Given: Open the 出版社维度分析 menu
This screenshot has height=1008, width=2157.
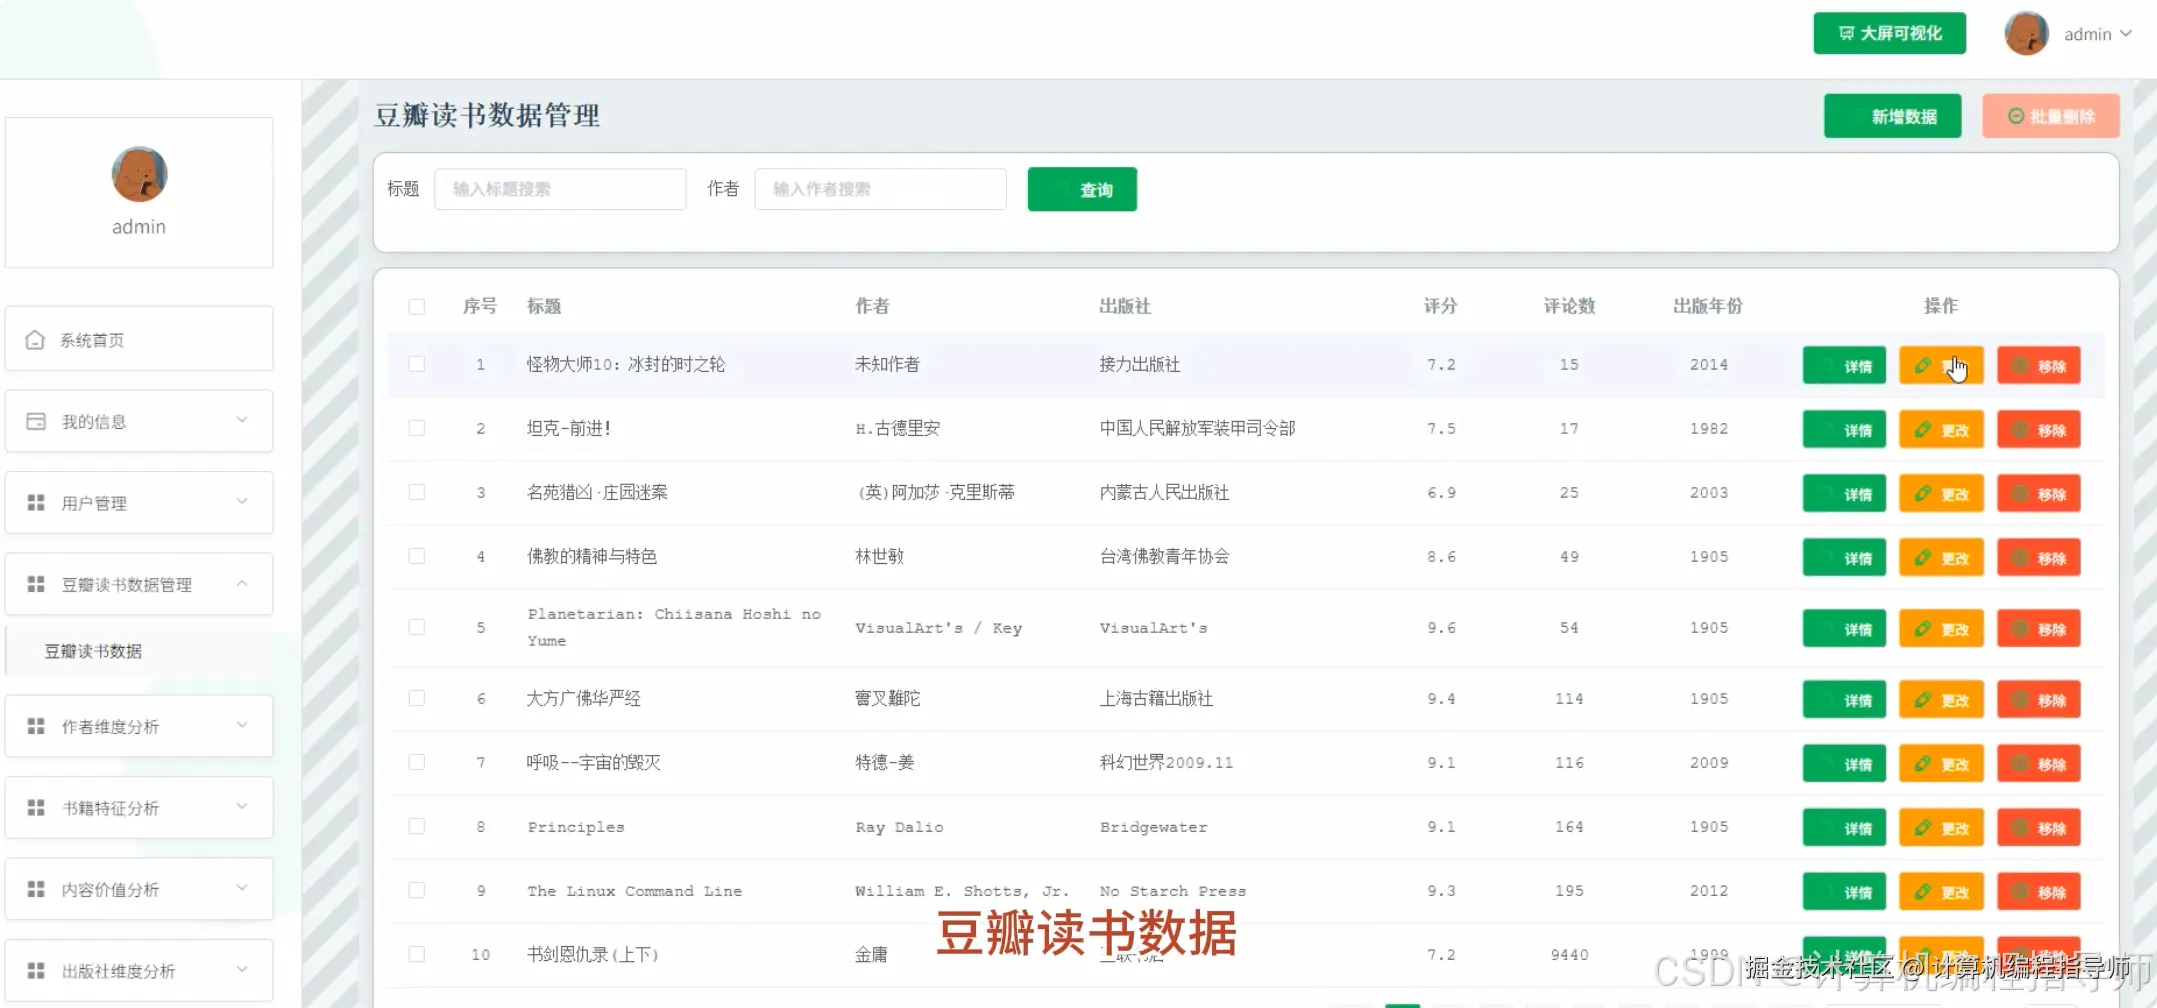Looking at the screenshot, I should point(139,970).
